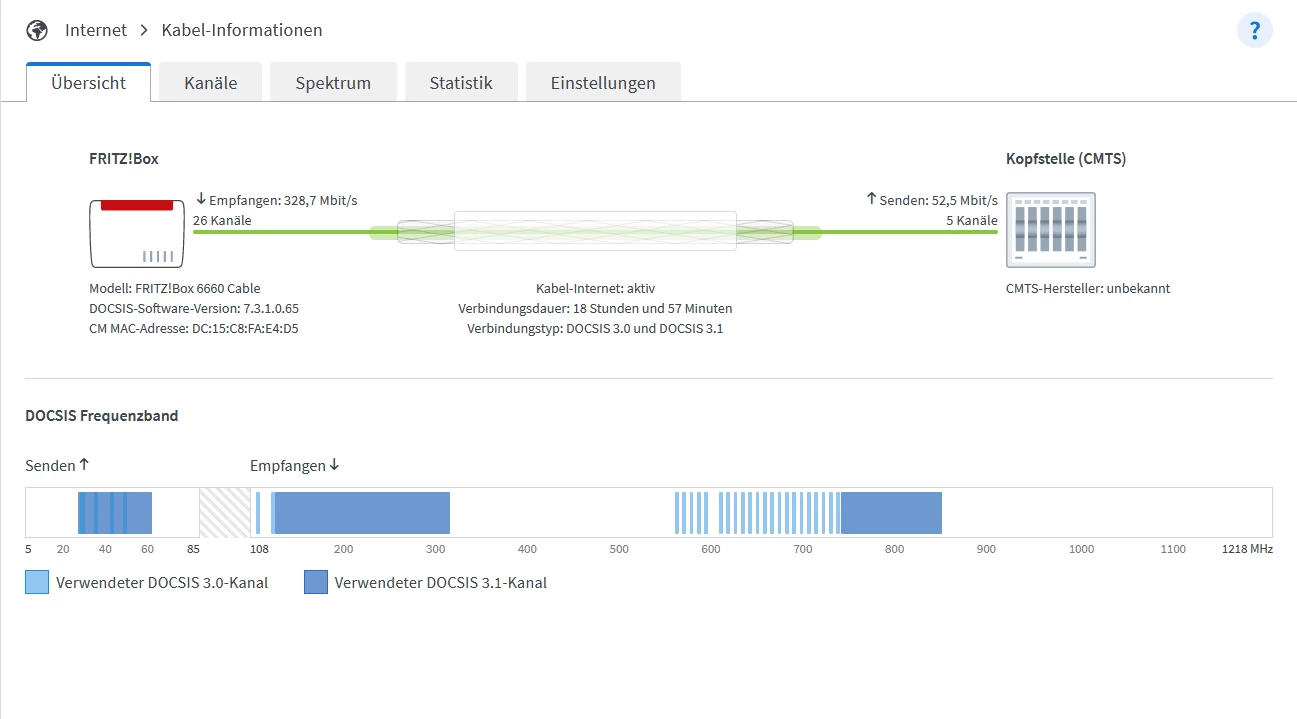Click the hatched guard band near 85 MHz
This screenshot has width=1297, height=719.
[x=225, y=513]
